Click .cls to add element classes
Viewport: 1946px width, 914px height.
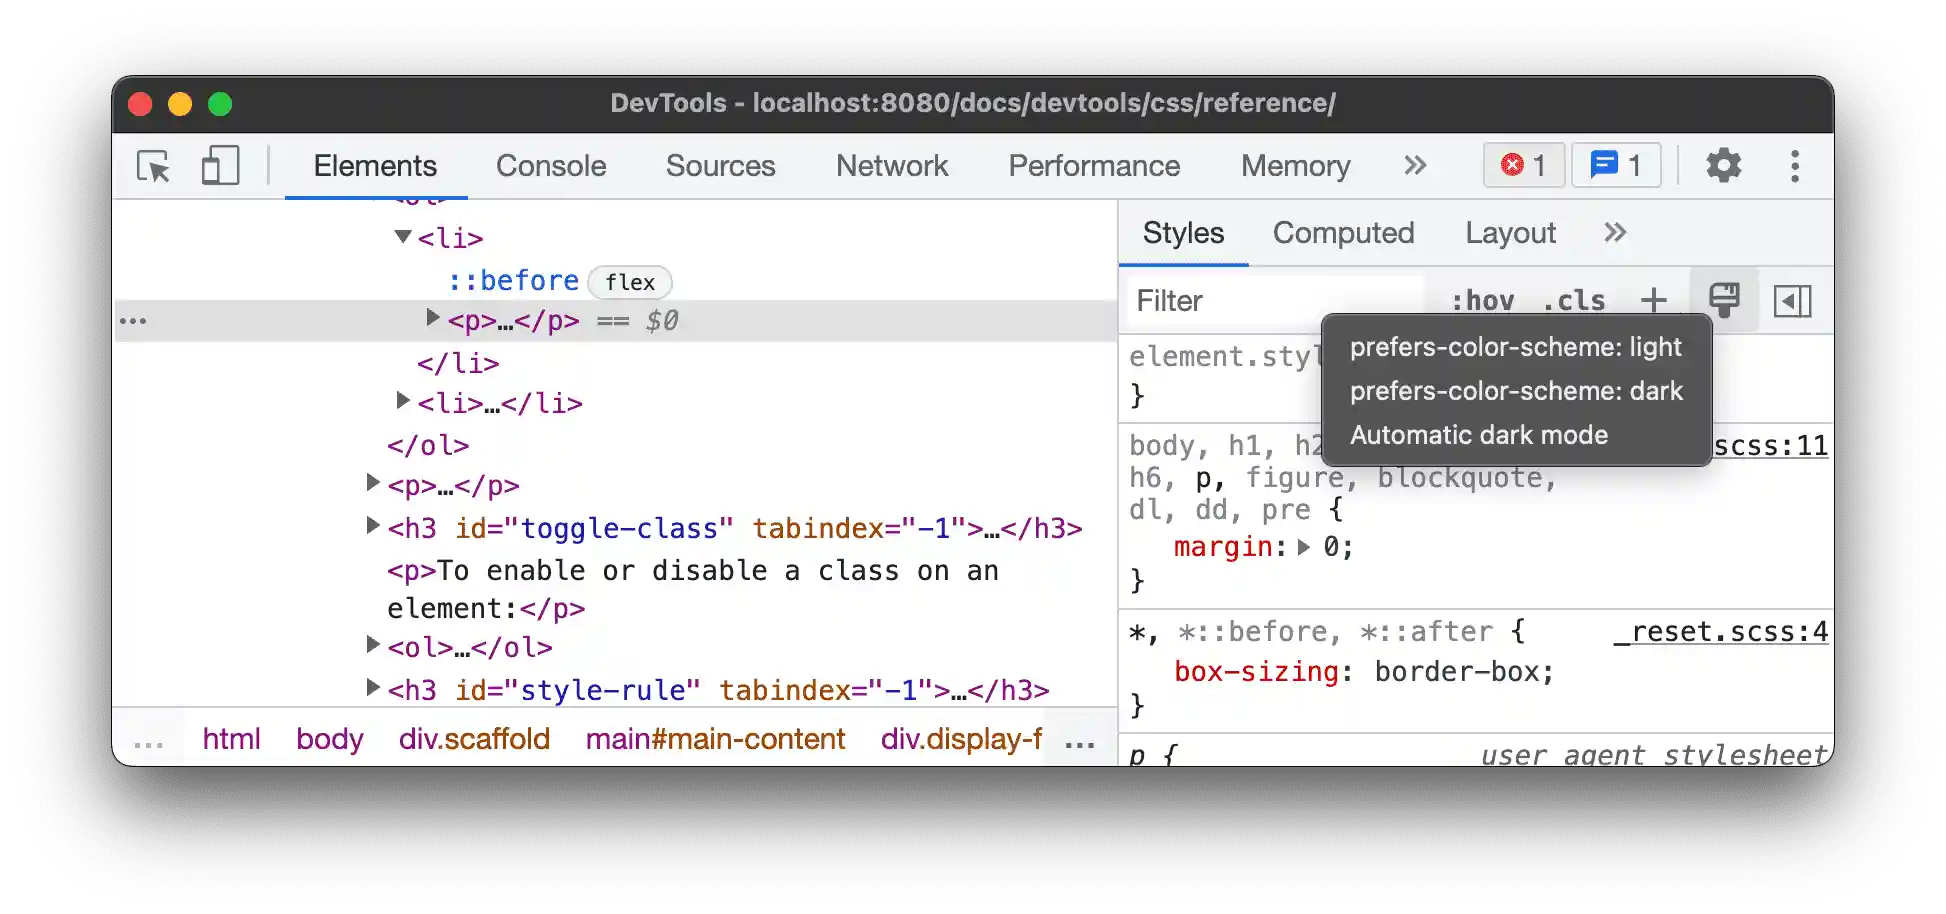click(1574, 300)
